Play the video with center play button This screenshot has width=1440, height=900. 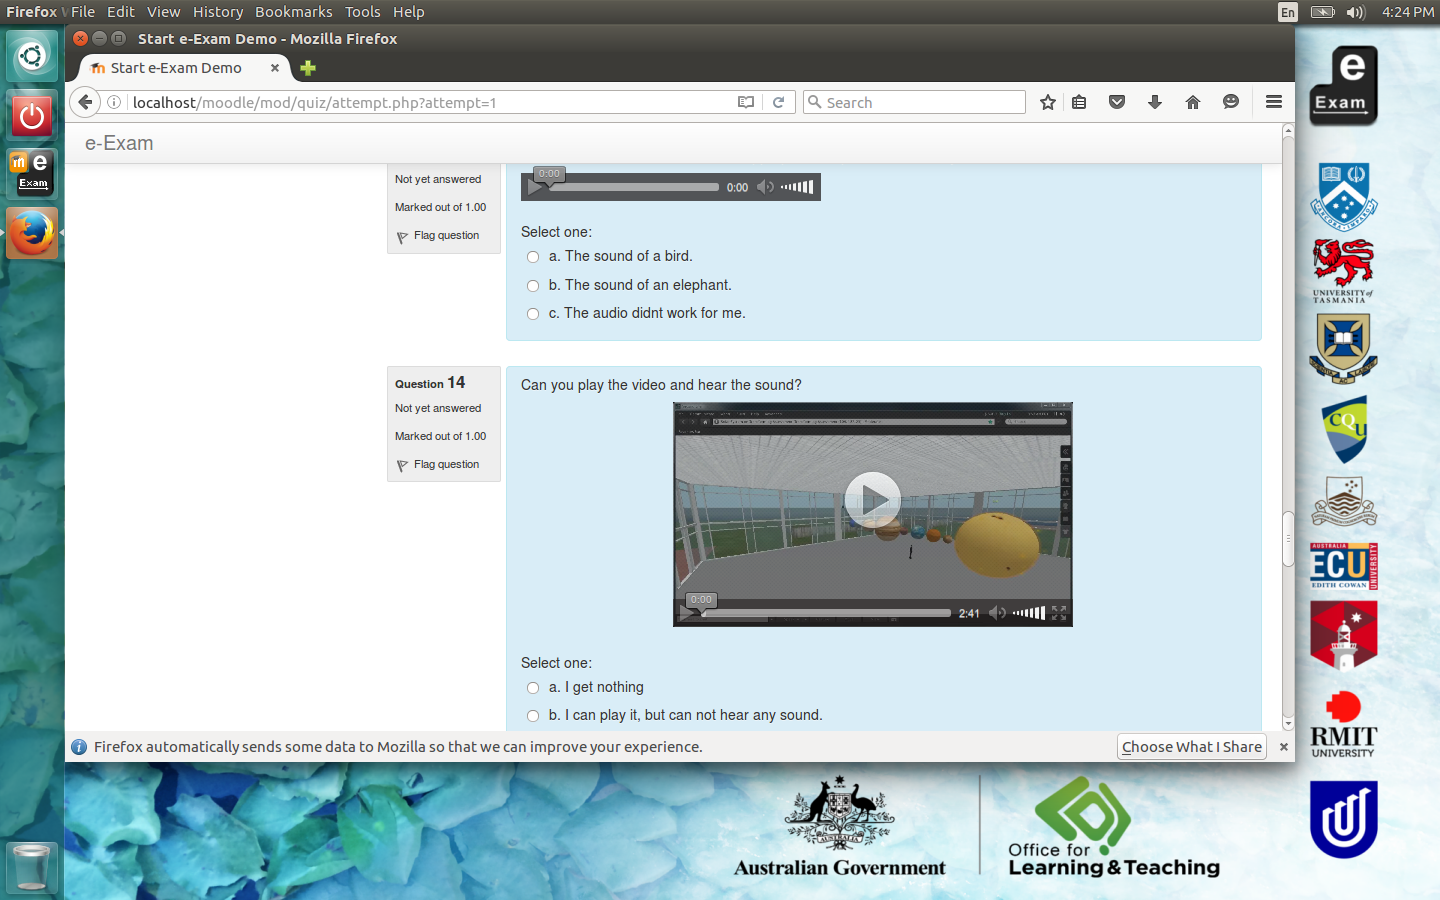point(872,499)
